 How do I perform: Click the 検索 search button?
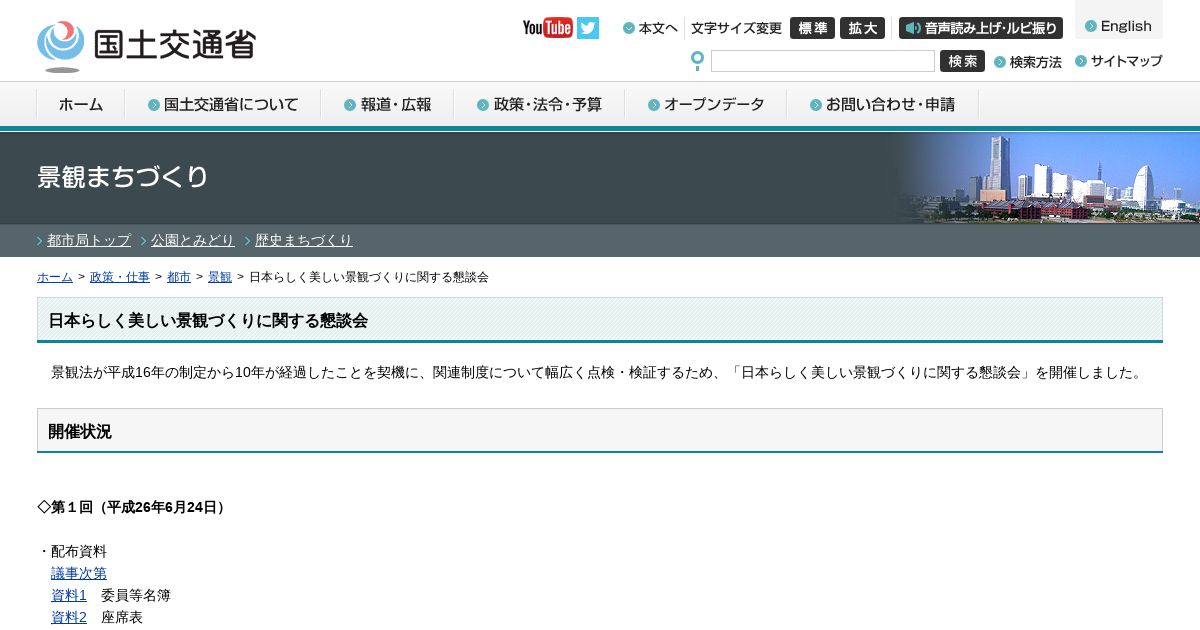[962, 61]
